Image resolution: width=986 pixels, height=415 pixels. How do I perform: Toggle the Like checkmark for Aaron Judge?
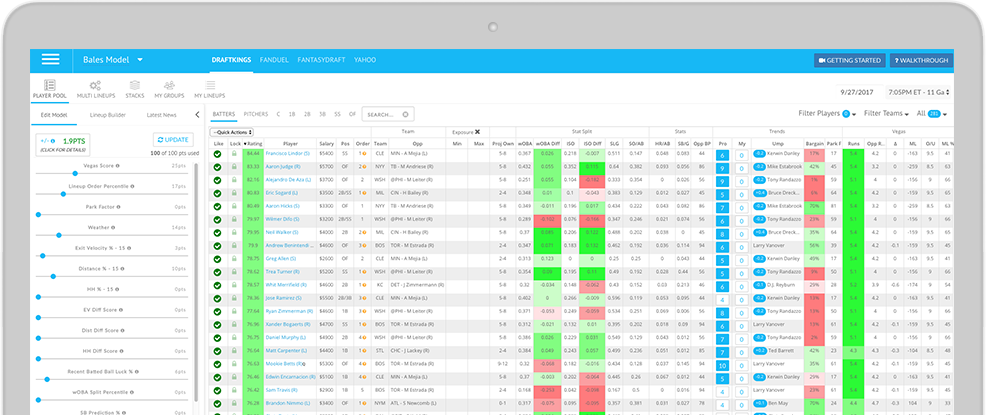point(218,167)
